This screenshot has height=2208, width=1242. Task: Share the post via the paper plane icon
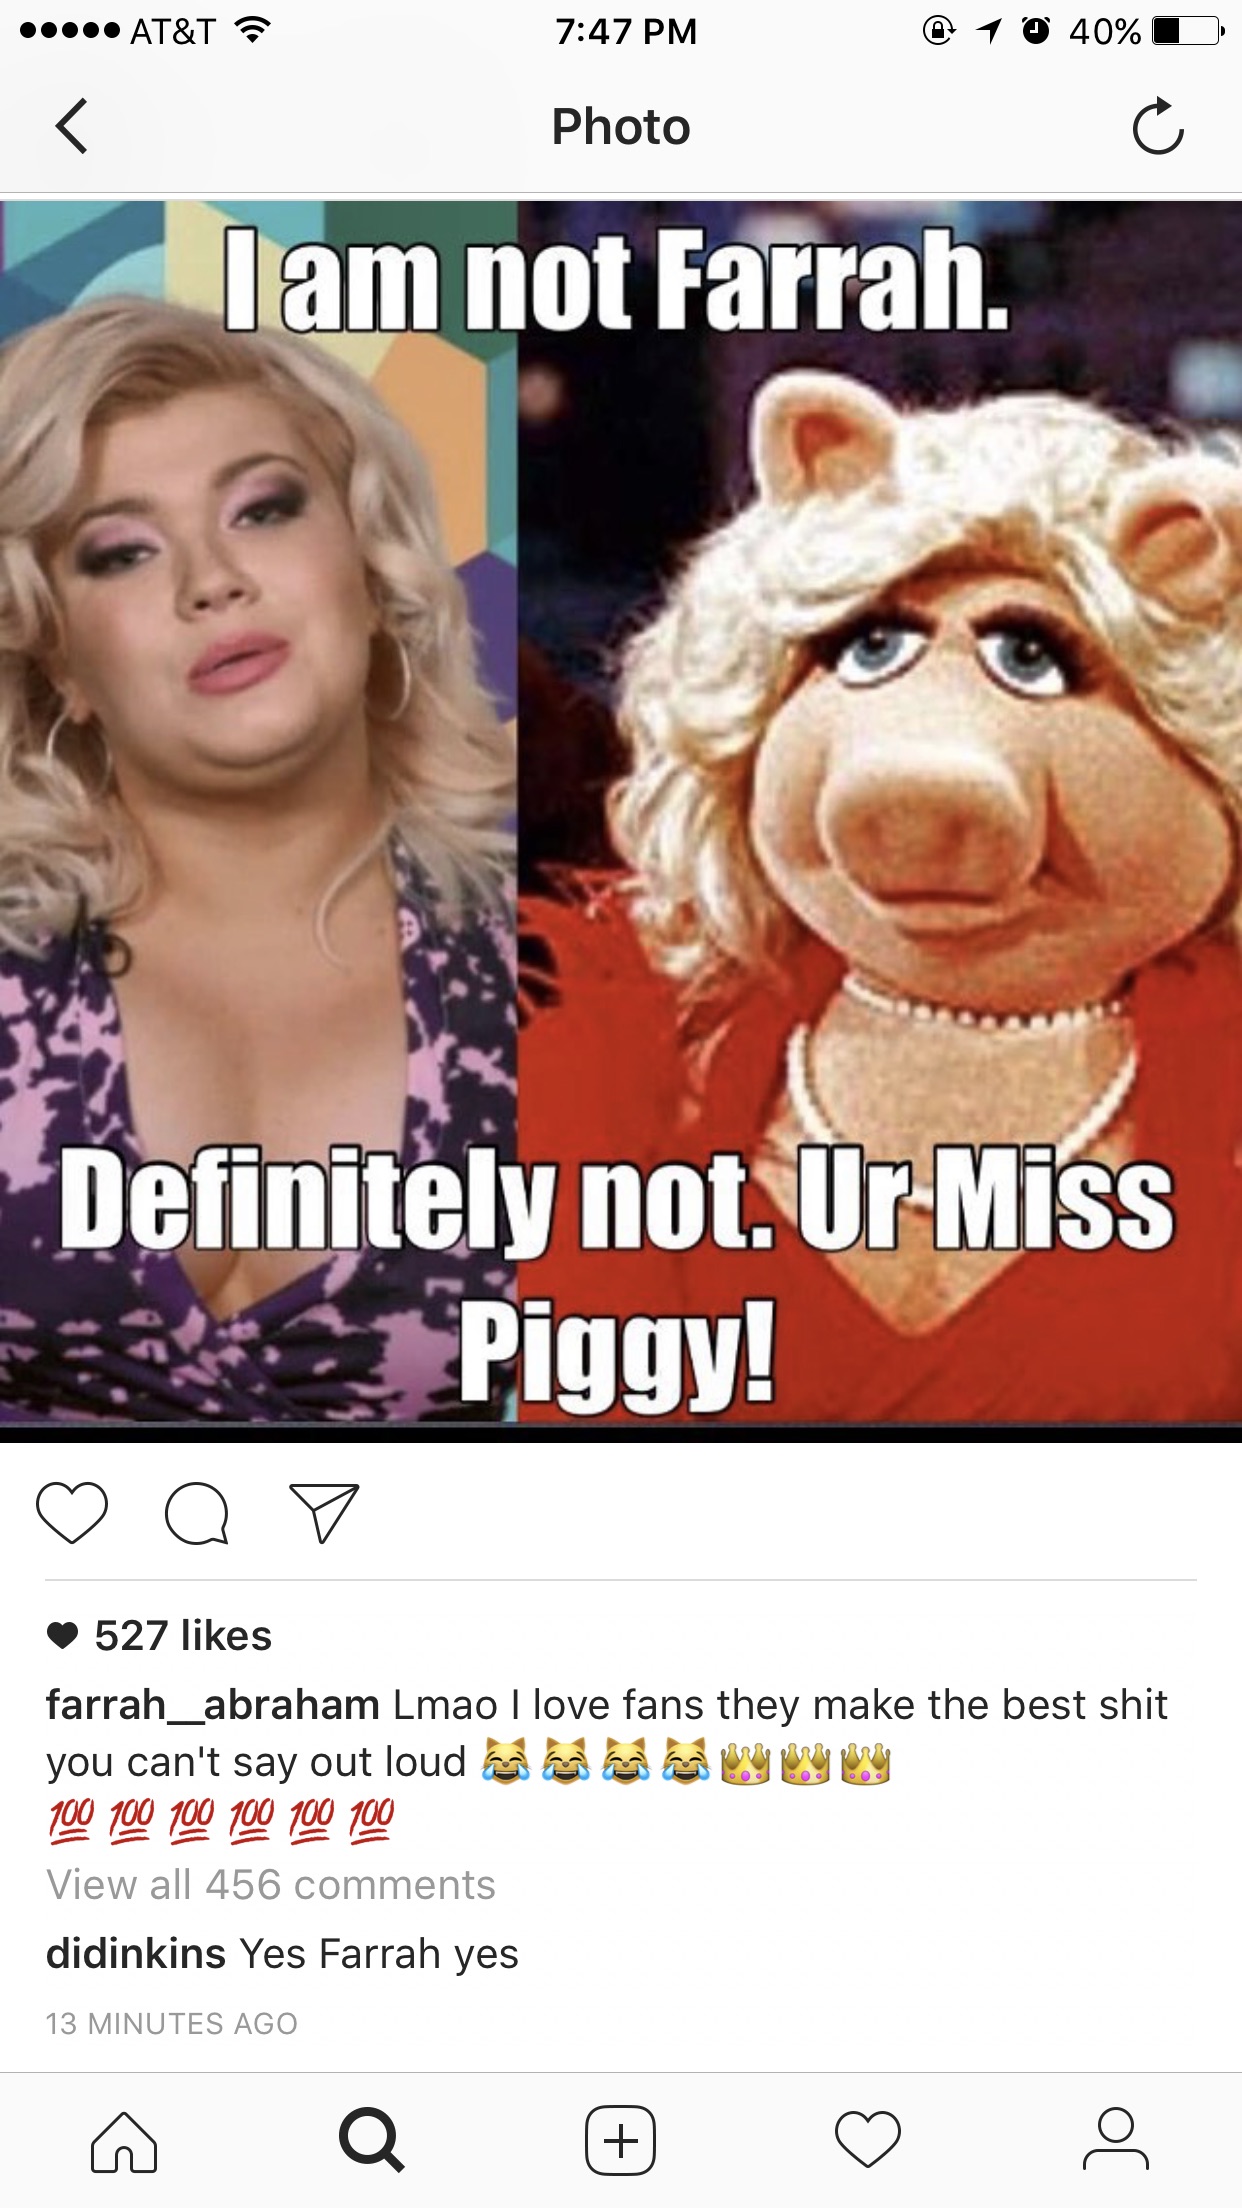323,1513
